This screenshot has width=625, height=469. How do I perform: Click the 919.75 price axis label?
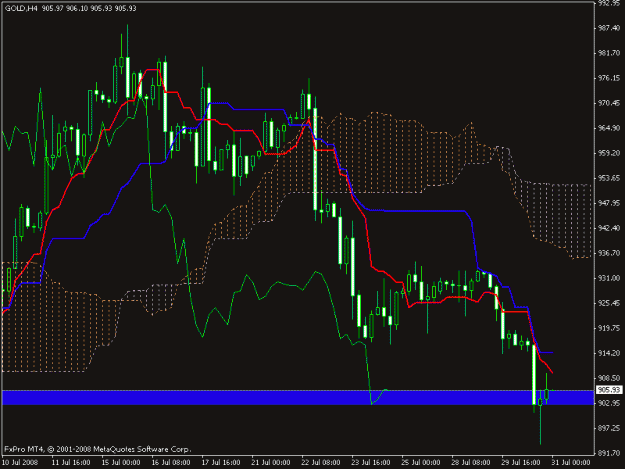(609, 328)
